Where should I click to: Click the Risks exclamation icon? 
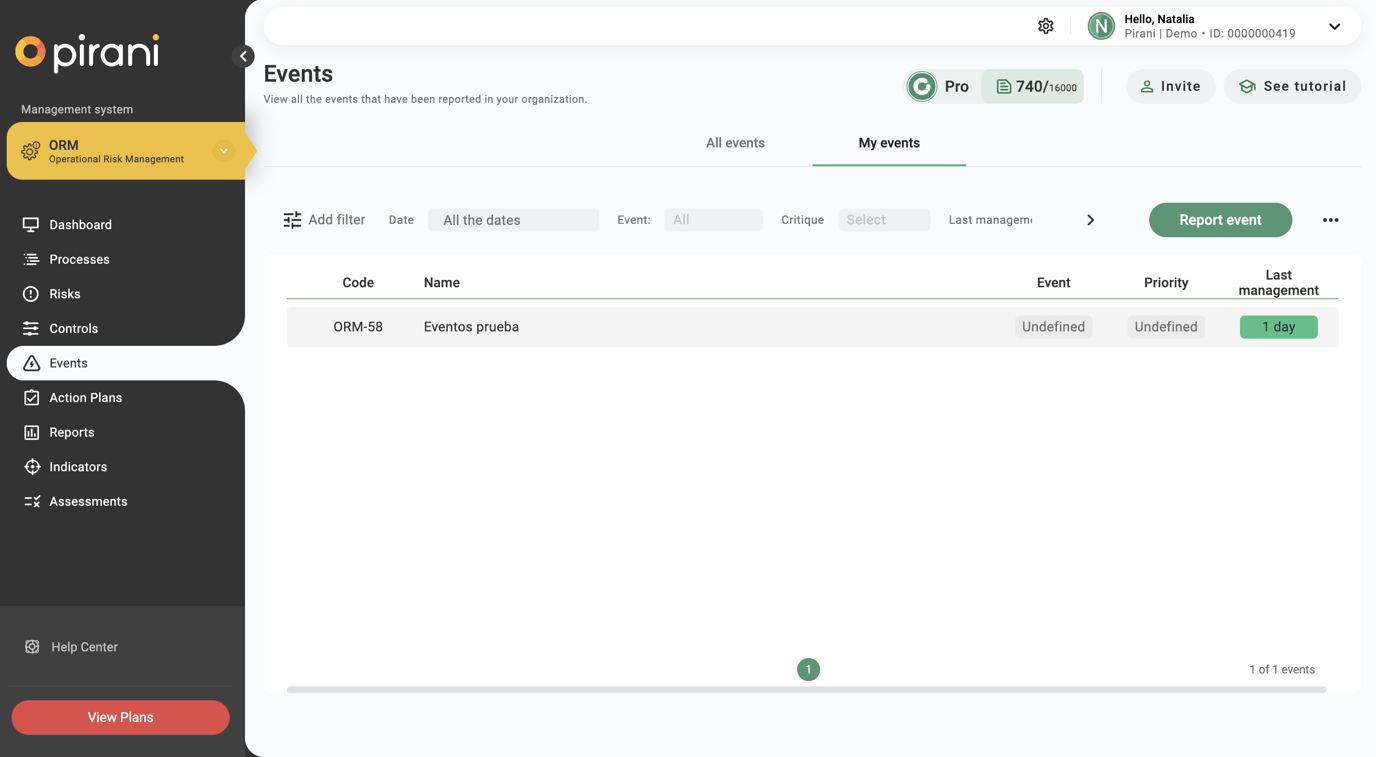(31, 294)
